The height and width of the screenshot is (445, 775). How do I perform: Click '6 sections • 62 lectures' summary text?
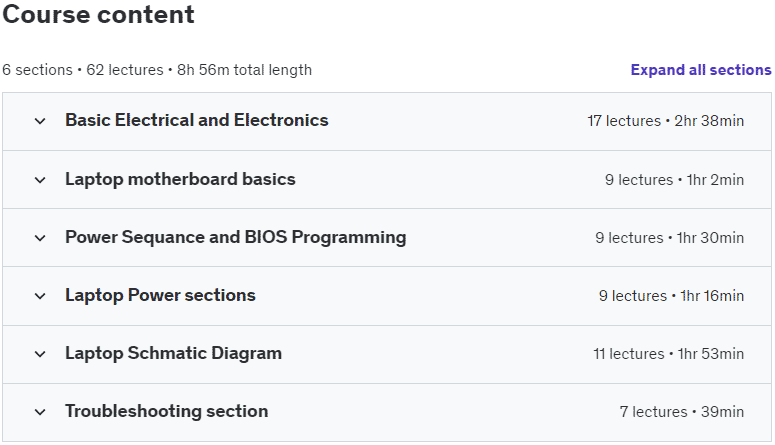[x=83, y=70]
